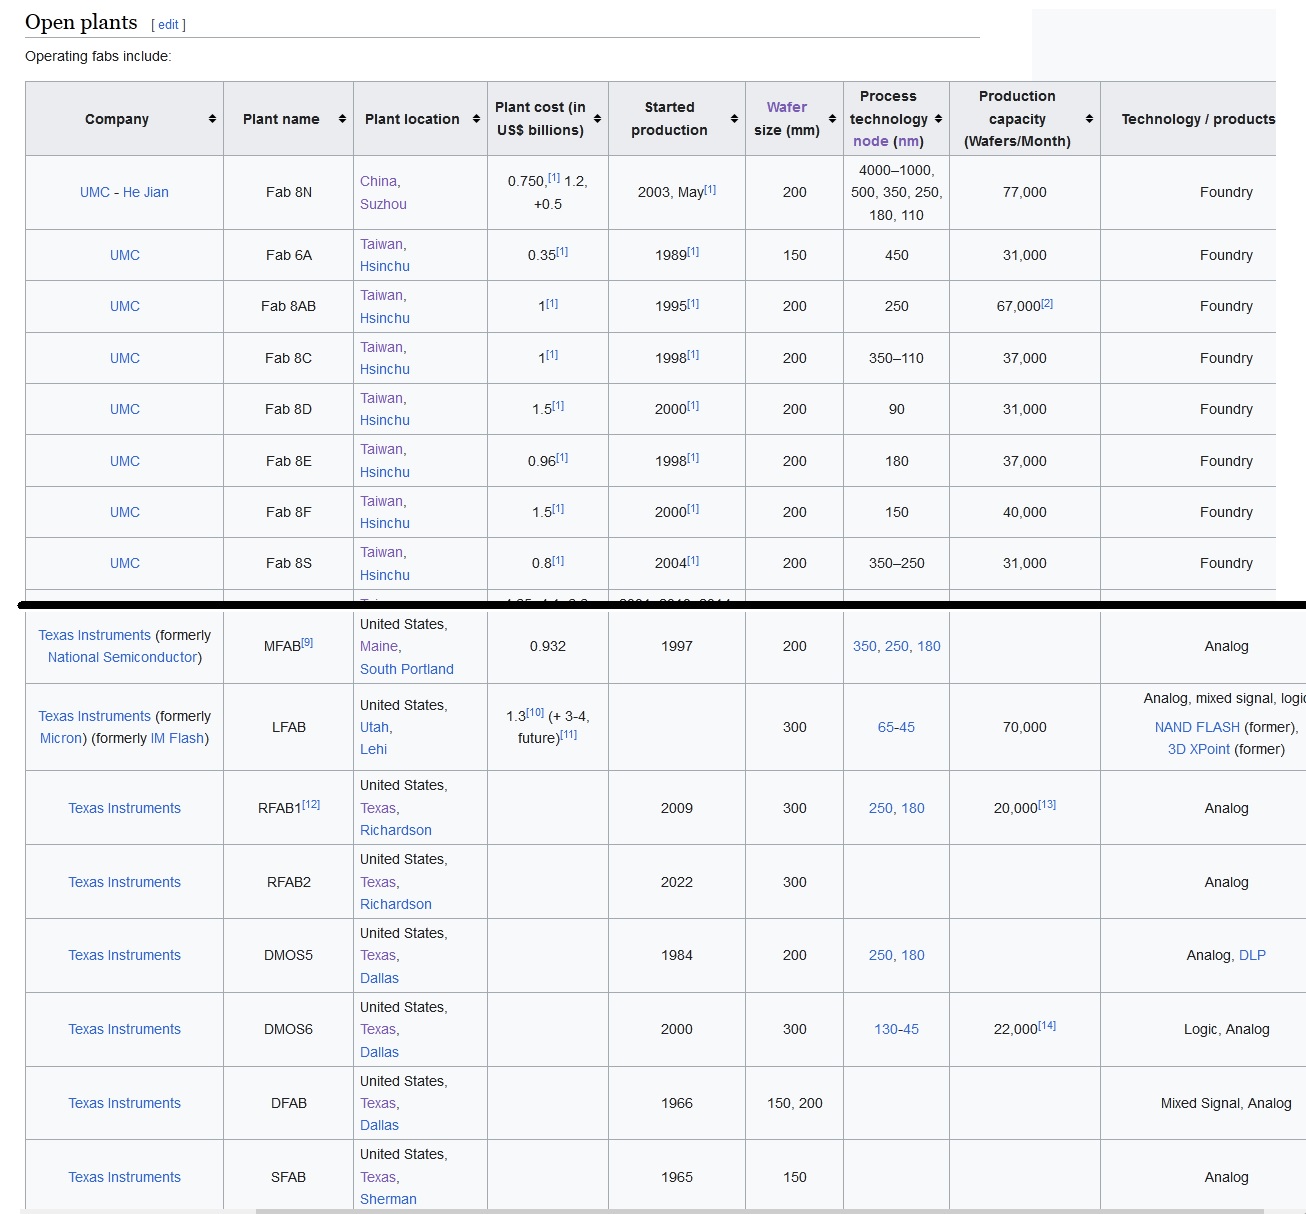Open UMC link in Fab 8S row

click(x=125, y=563)
